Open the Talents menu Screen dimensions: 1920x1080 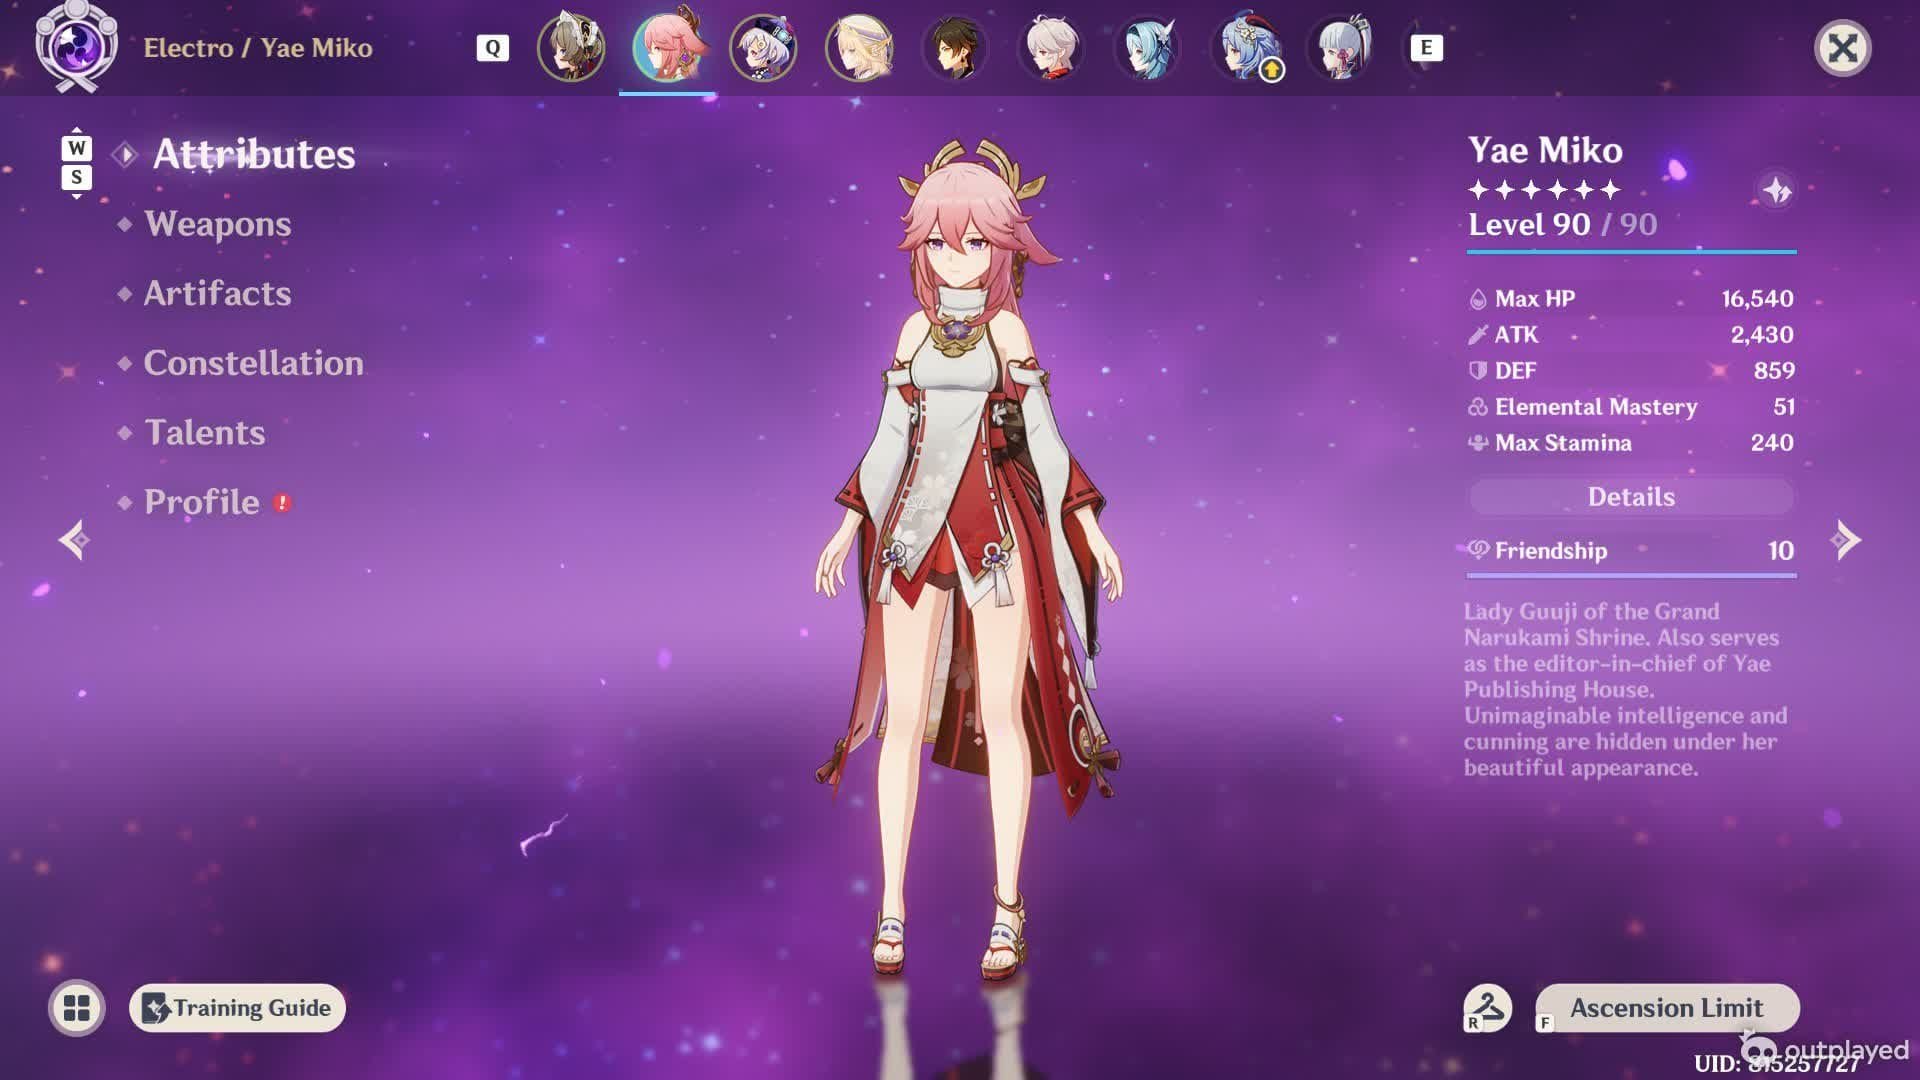tap(205, 432)
